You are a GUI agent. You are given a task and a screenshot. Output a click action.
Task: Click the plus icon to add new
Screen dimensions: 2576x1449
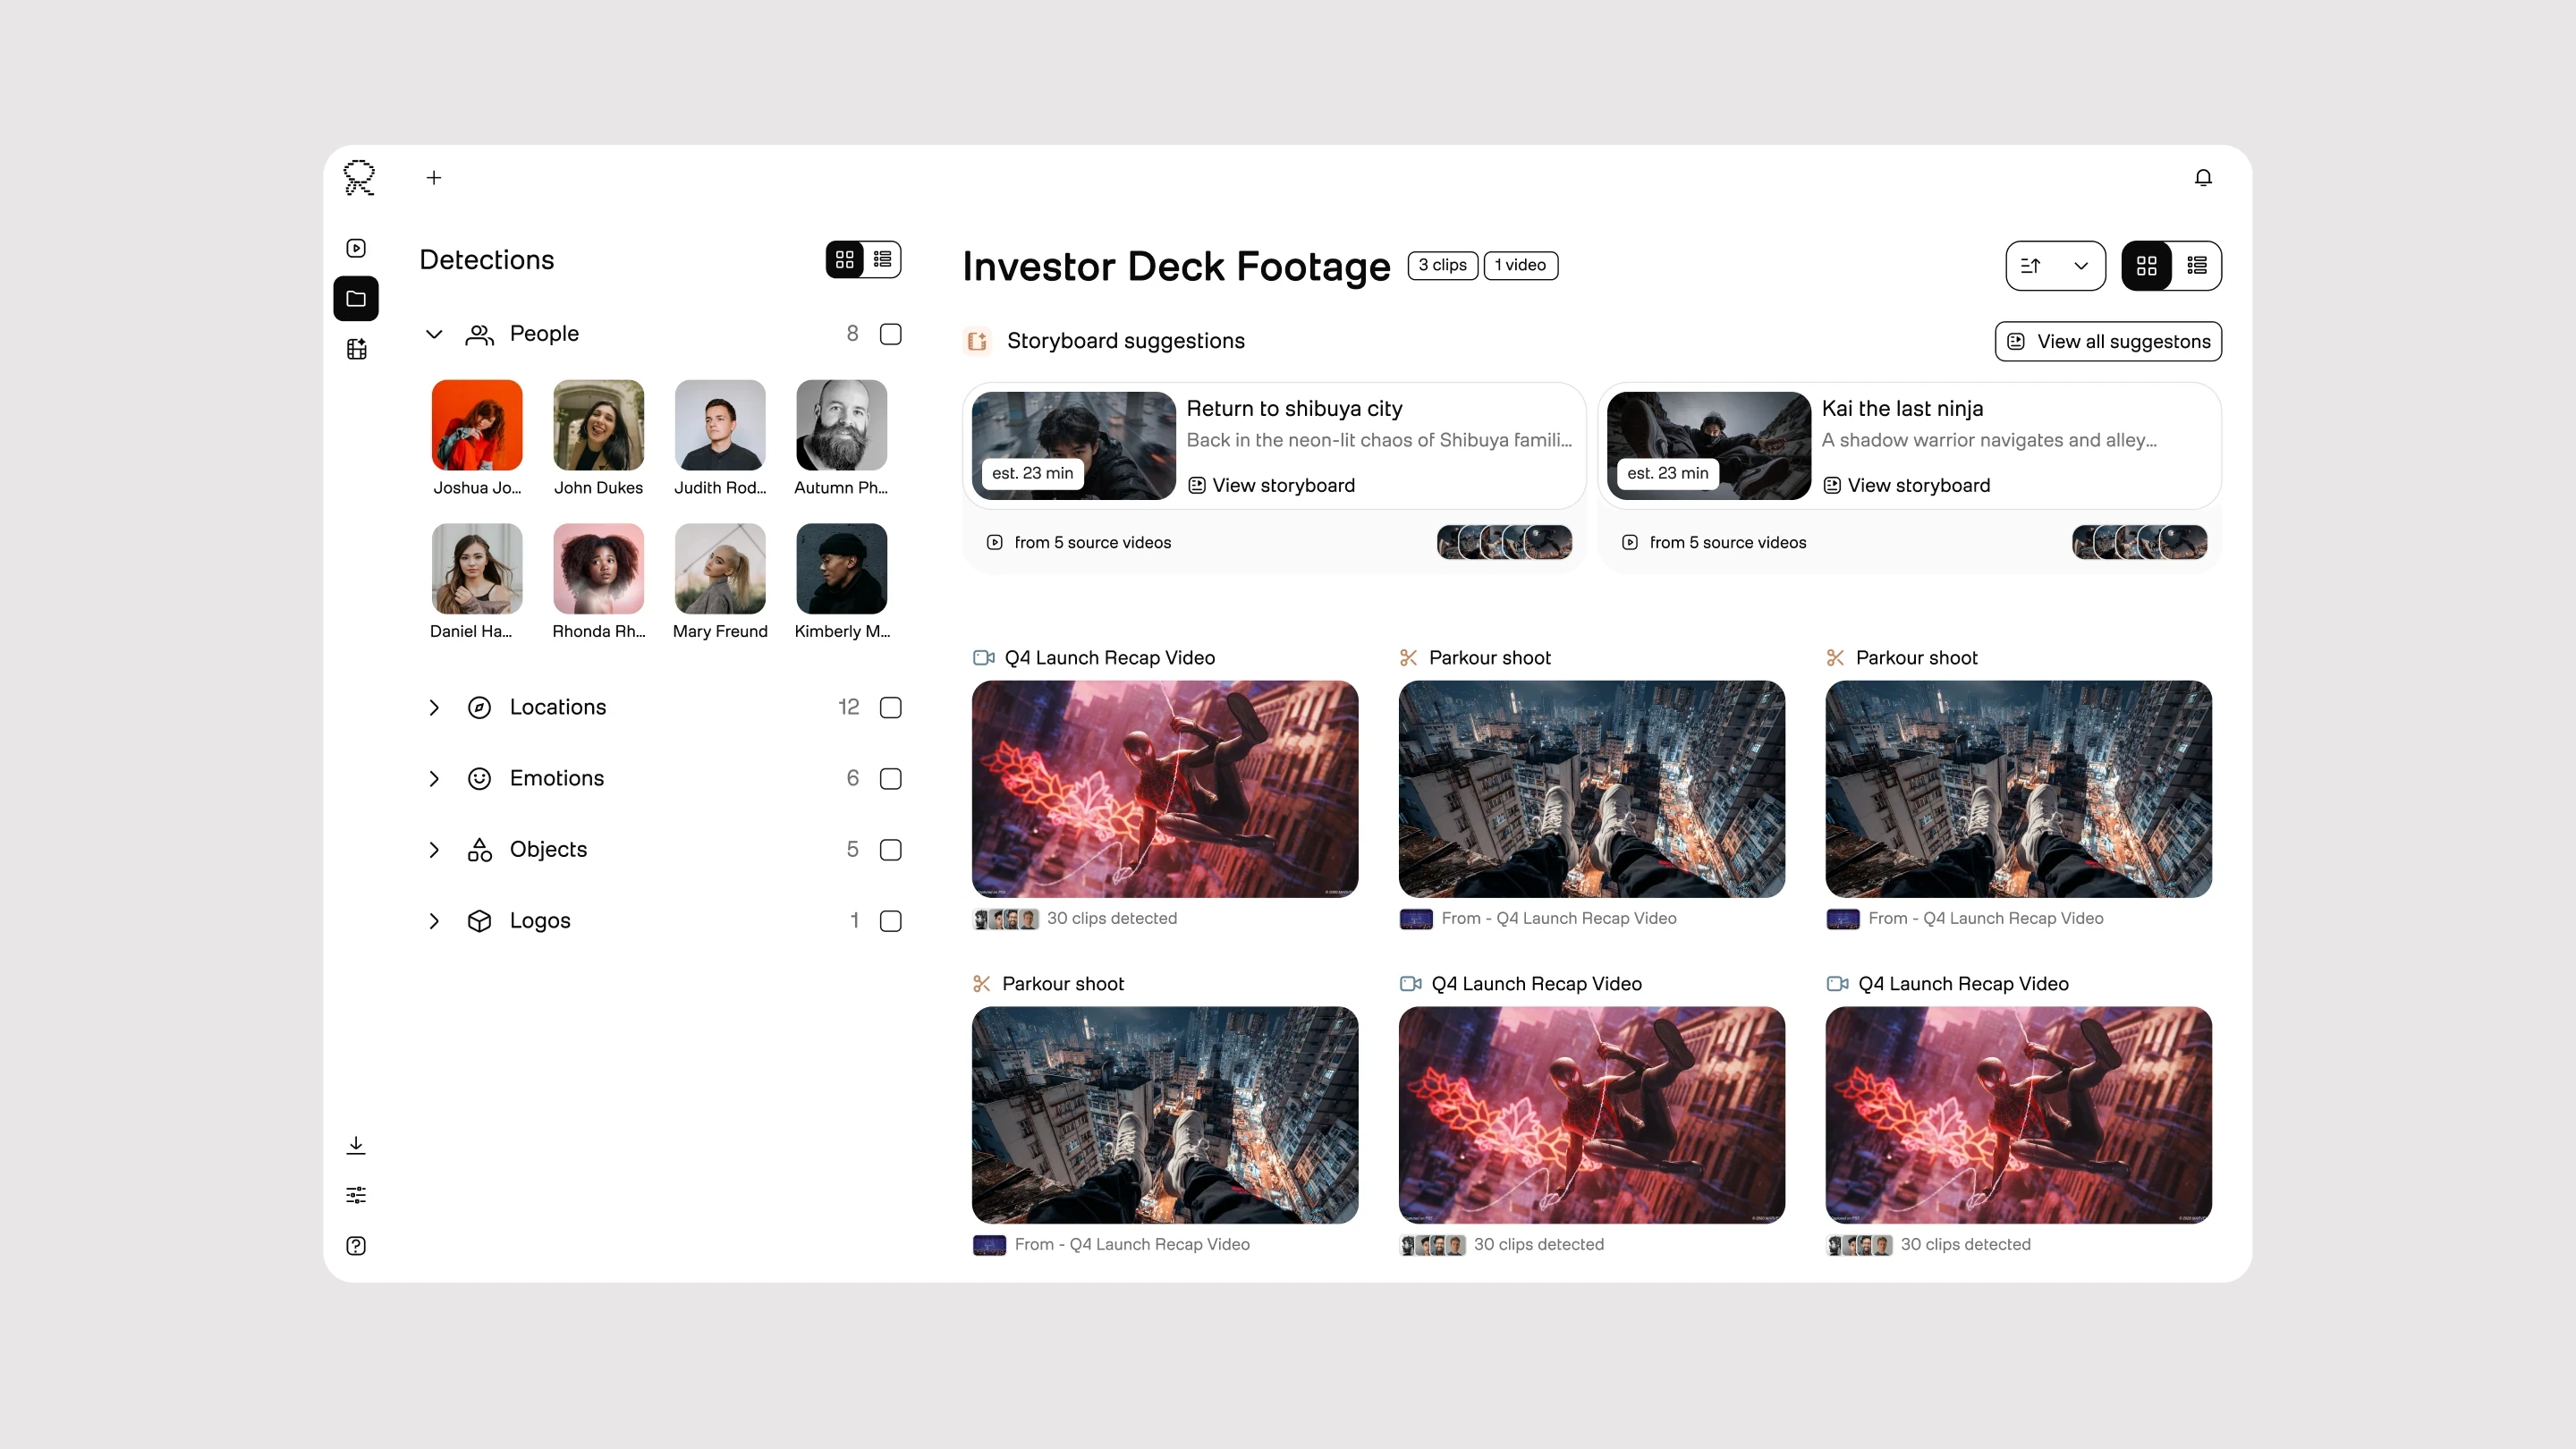click(x=434, y=178)
